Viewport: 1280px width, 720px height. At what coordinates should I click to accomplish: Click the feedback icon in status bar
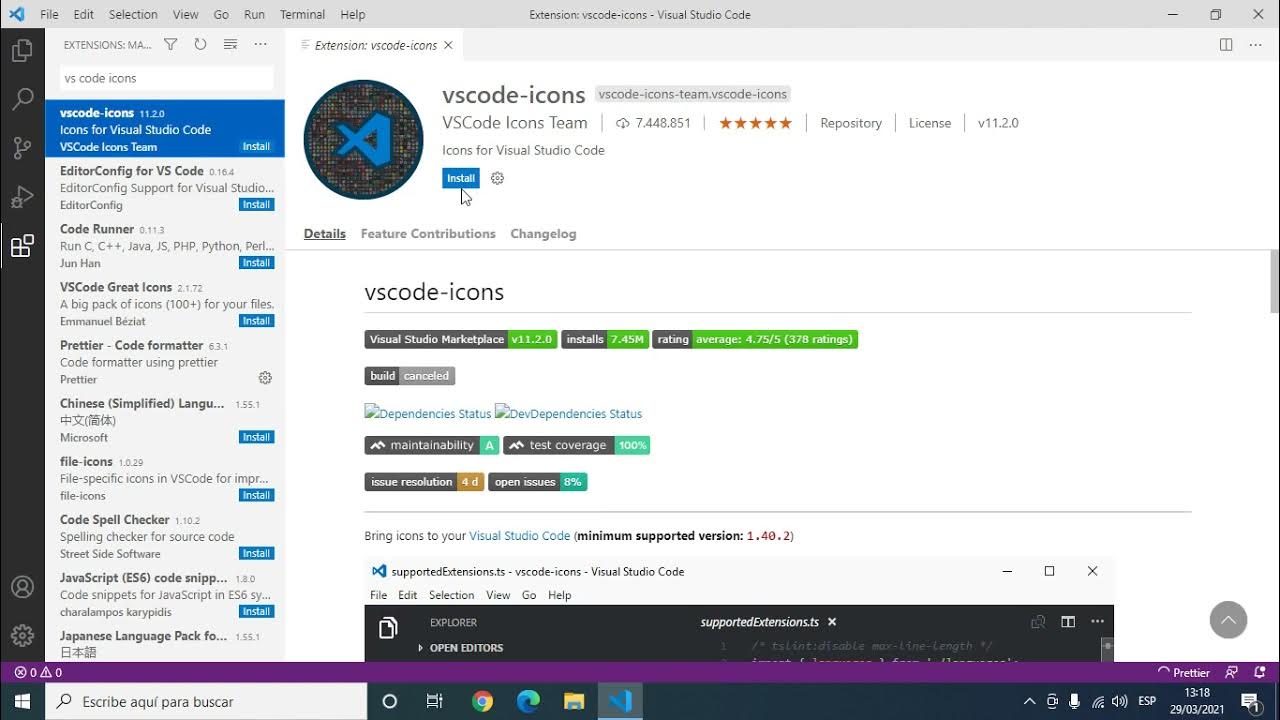point(1231,673)
